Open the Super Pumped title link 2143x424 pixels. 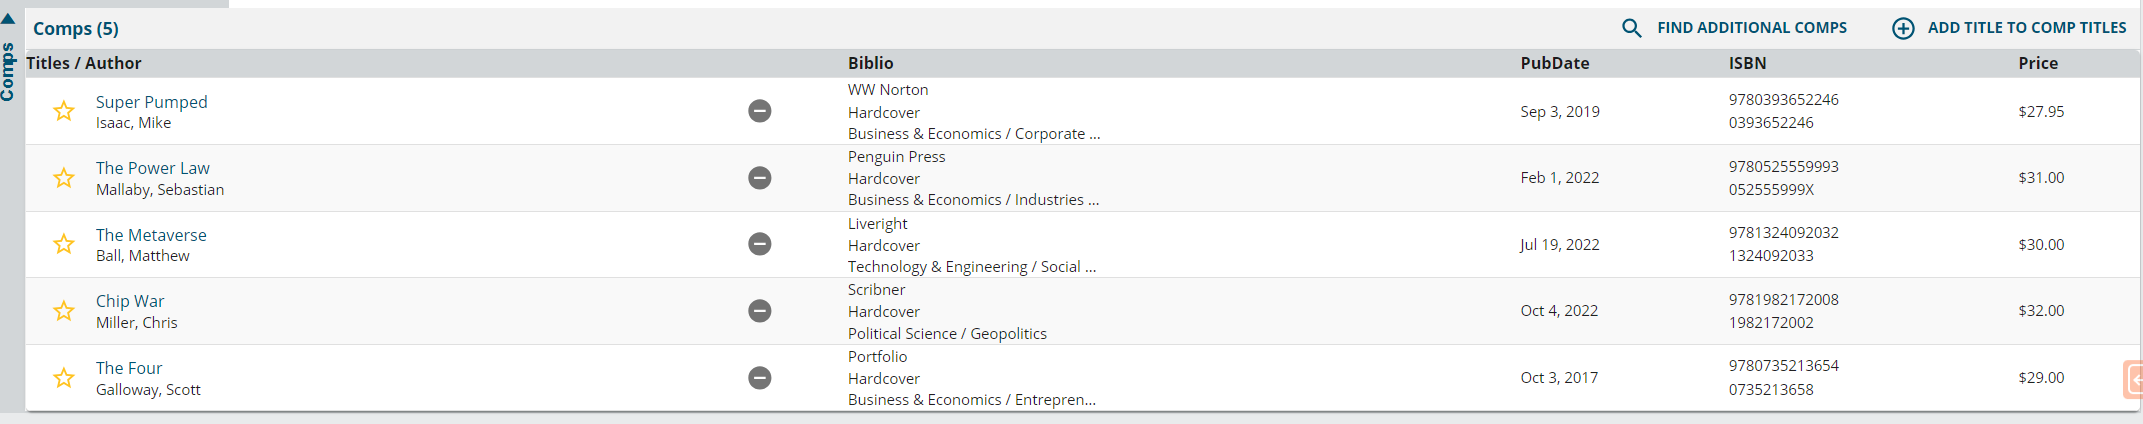pos(152,102)
